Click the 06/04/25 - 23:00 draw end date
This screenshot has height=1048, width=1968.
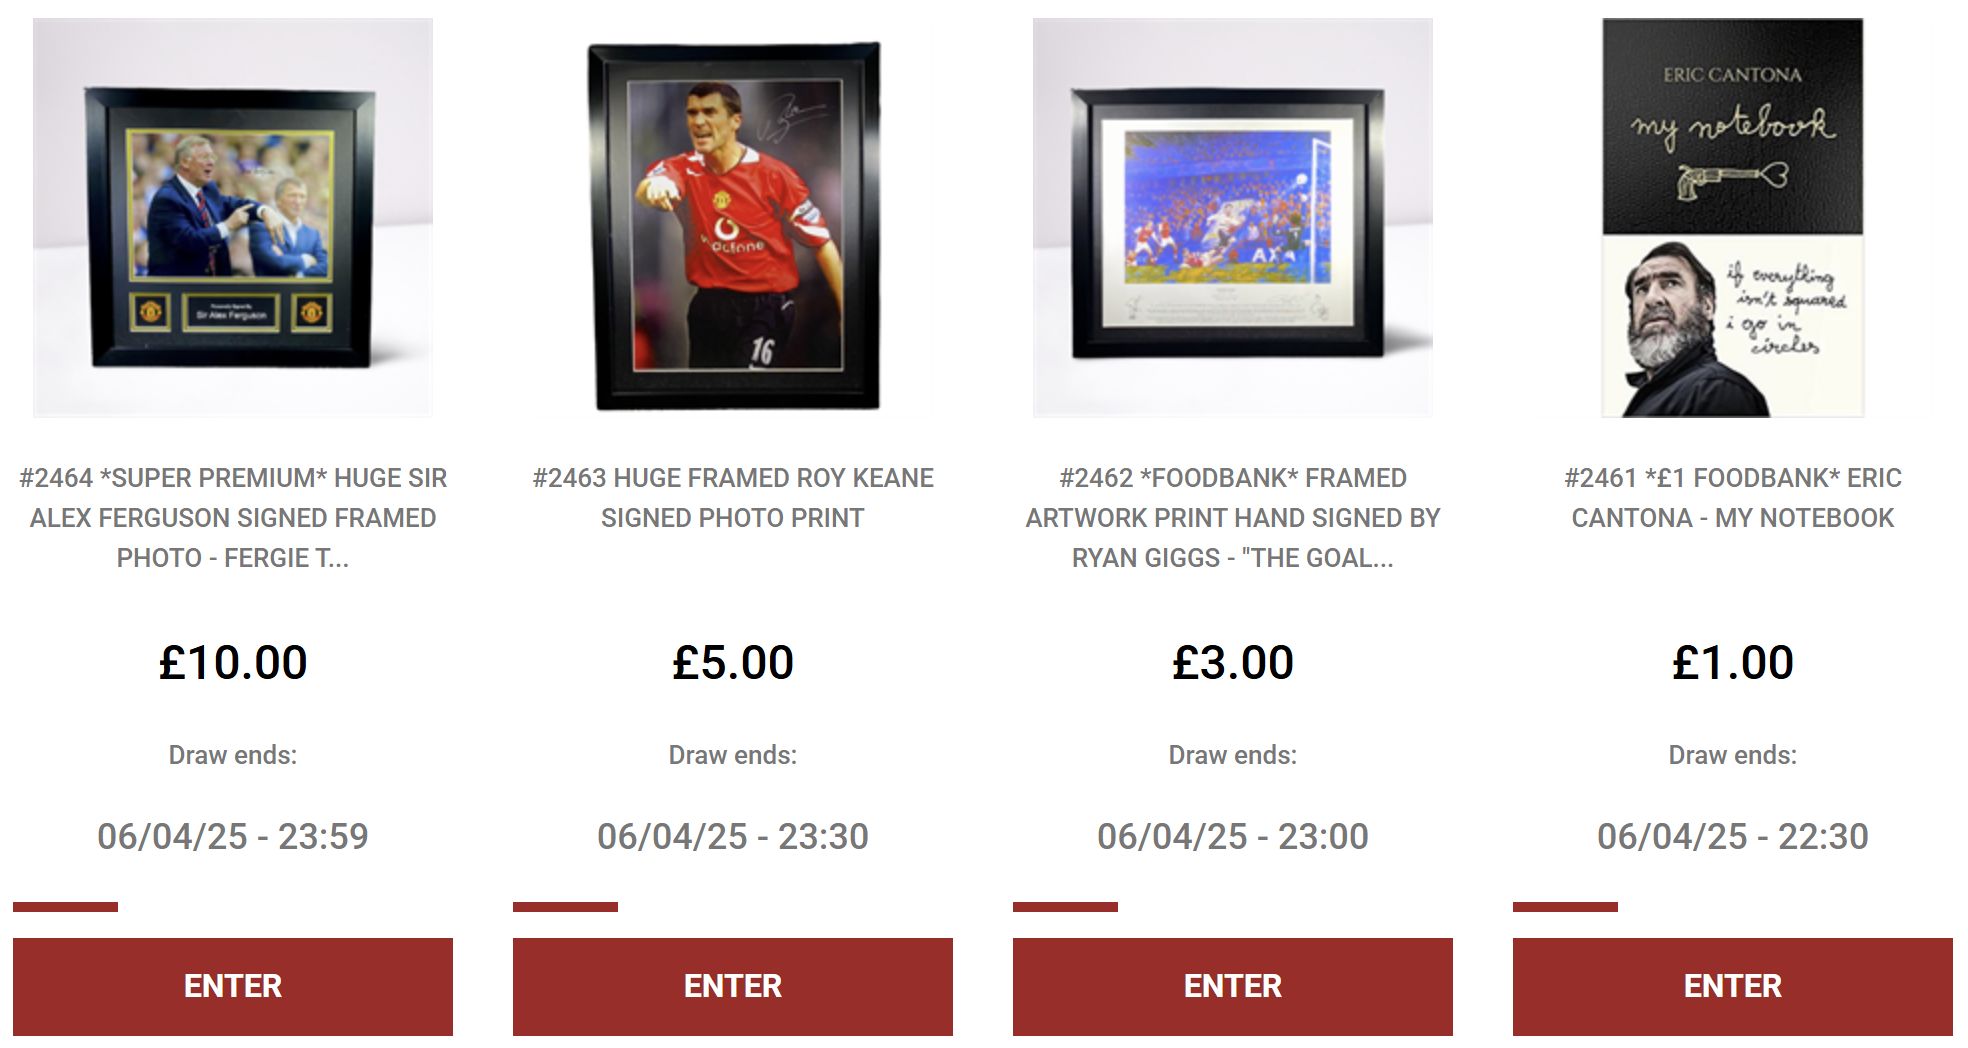[1233, 836]
